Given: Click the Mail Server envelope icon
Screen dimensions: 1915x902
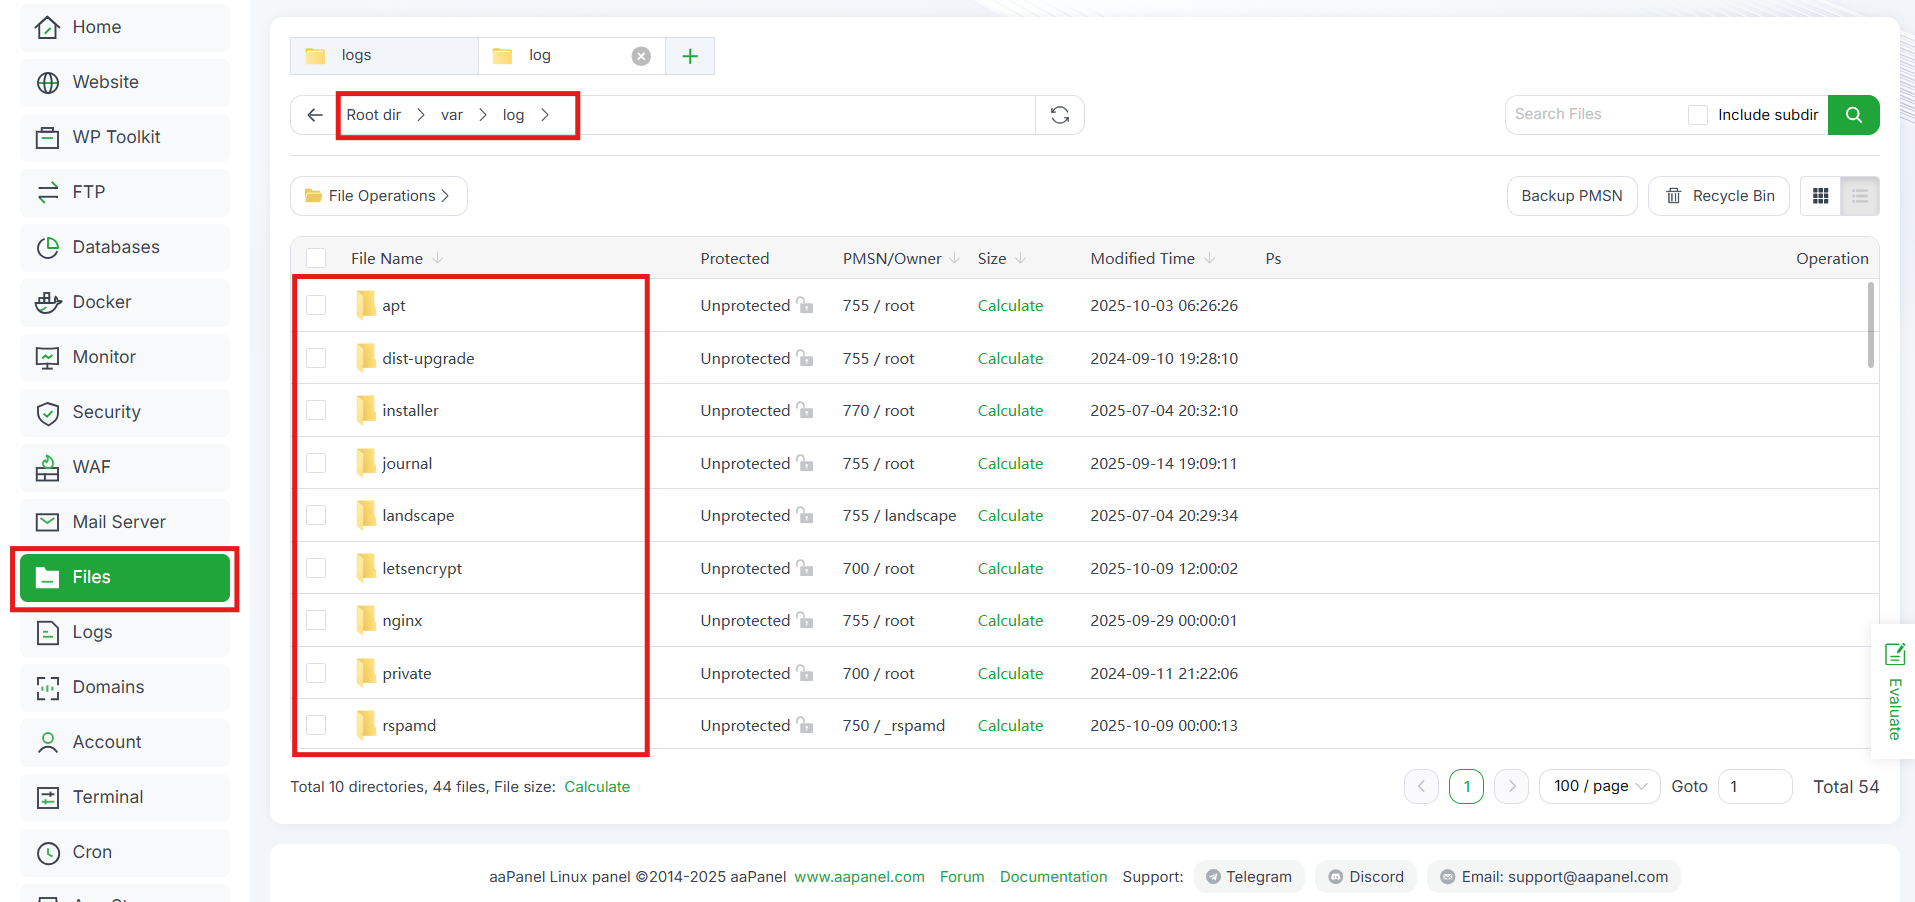Looking at the screenshot, I should [x=47, y=522].
